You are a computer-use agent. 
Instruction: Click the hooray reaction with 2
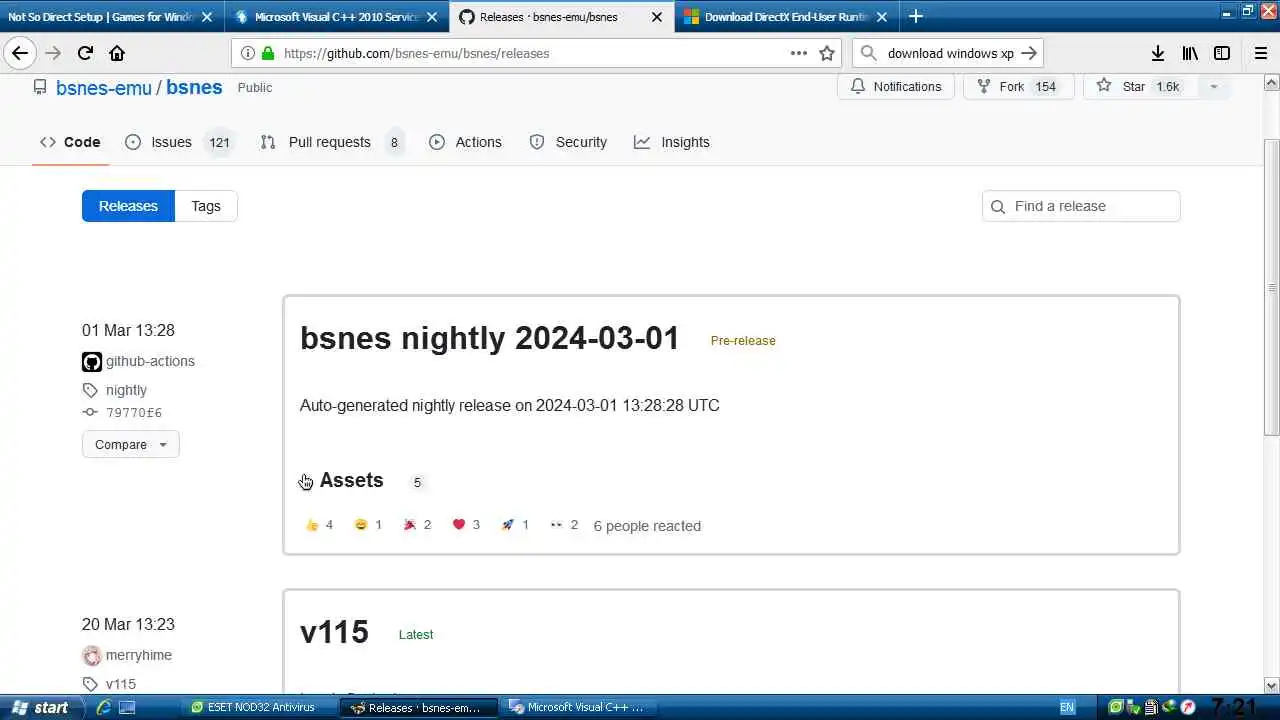coord(417,525)
